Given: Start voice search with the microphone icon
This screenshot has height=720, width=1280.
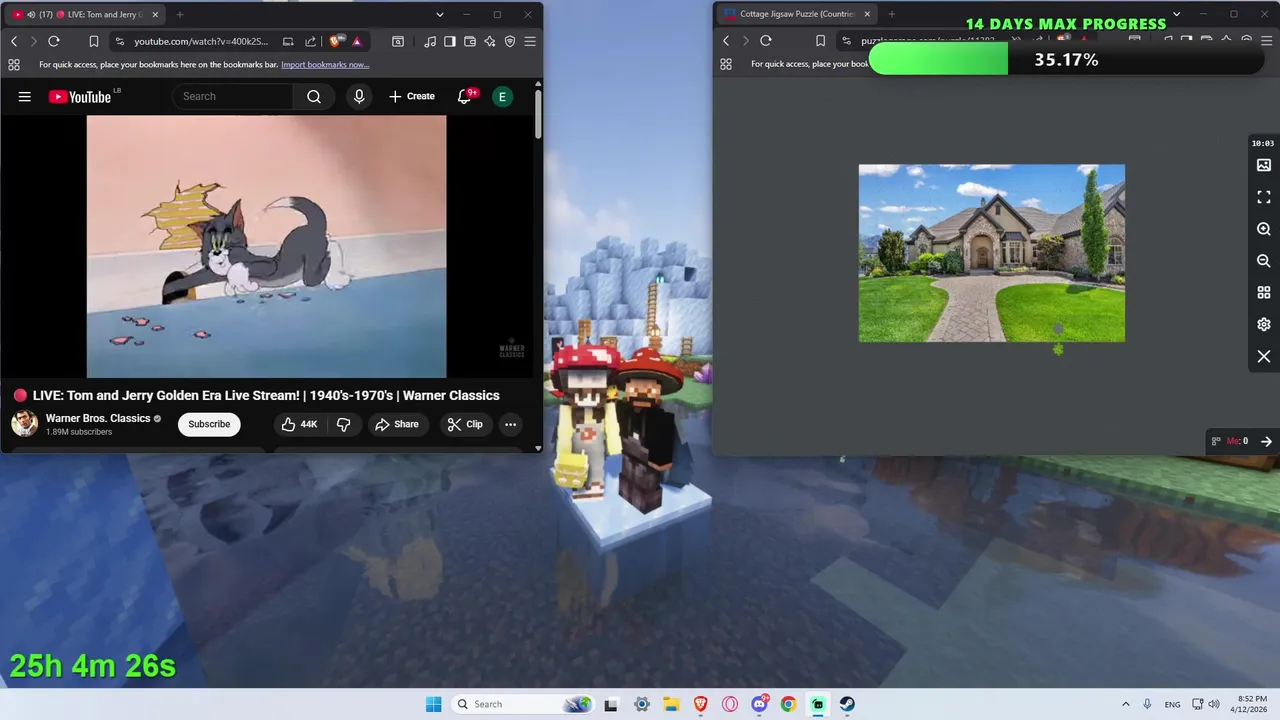Looking at the screenshot, I should 359,96.
